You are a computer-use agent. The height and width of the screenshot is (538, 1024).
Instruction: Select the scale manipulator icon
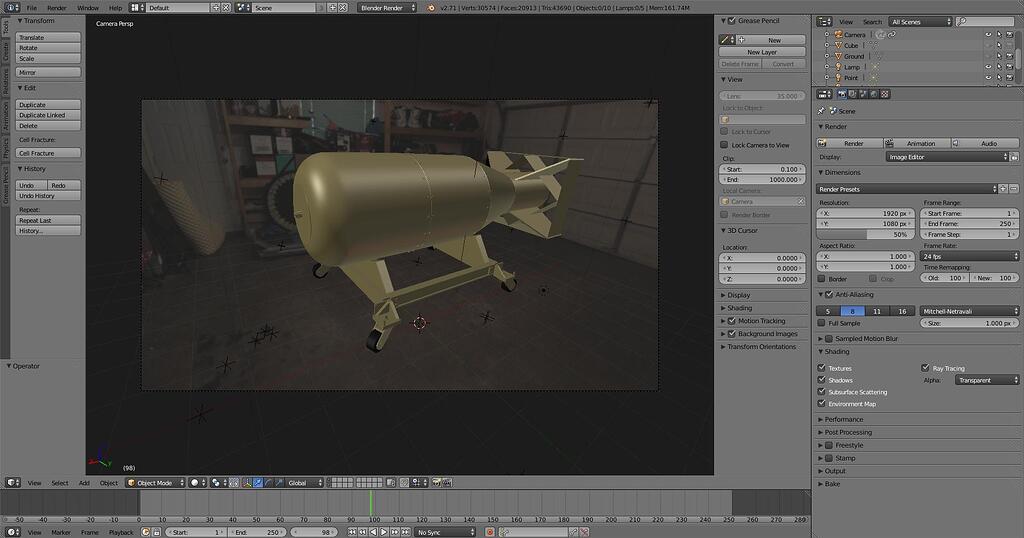[x=279, y=483]
